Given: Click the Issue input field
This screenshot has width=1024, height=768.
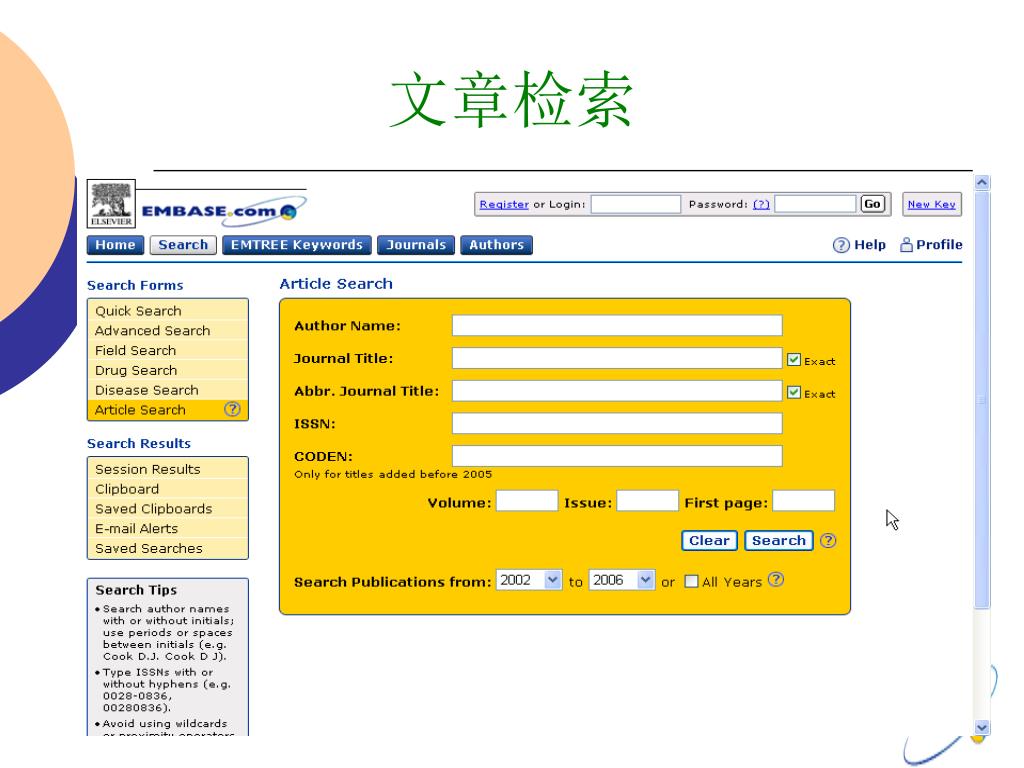Looking at the screenshot, I should pos(648,501).
